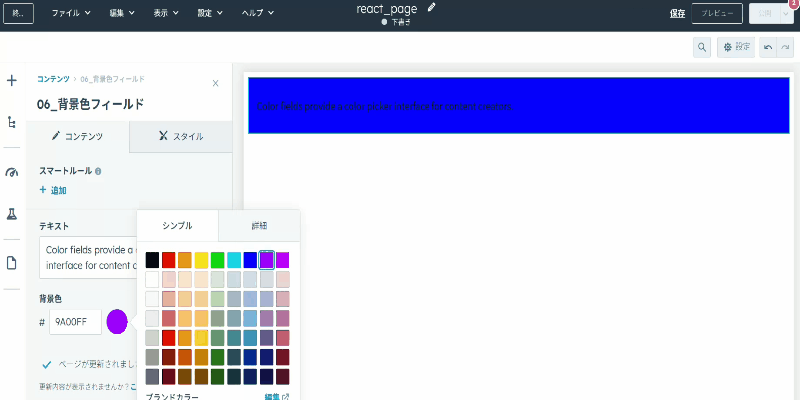Open the top bar 設定 menu
Screen dimensions: 800x400
click(x=210, y=13)
